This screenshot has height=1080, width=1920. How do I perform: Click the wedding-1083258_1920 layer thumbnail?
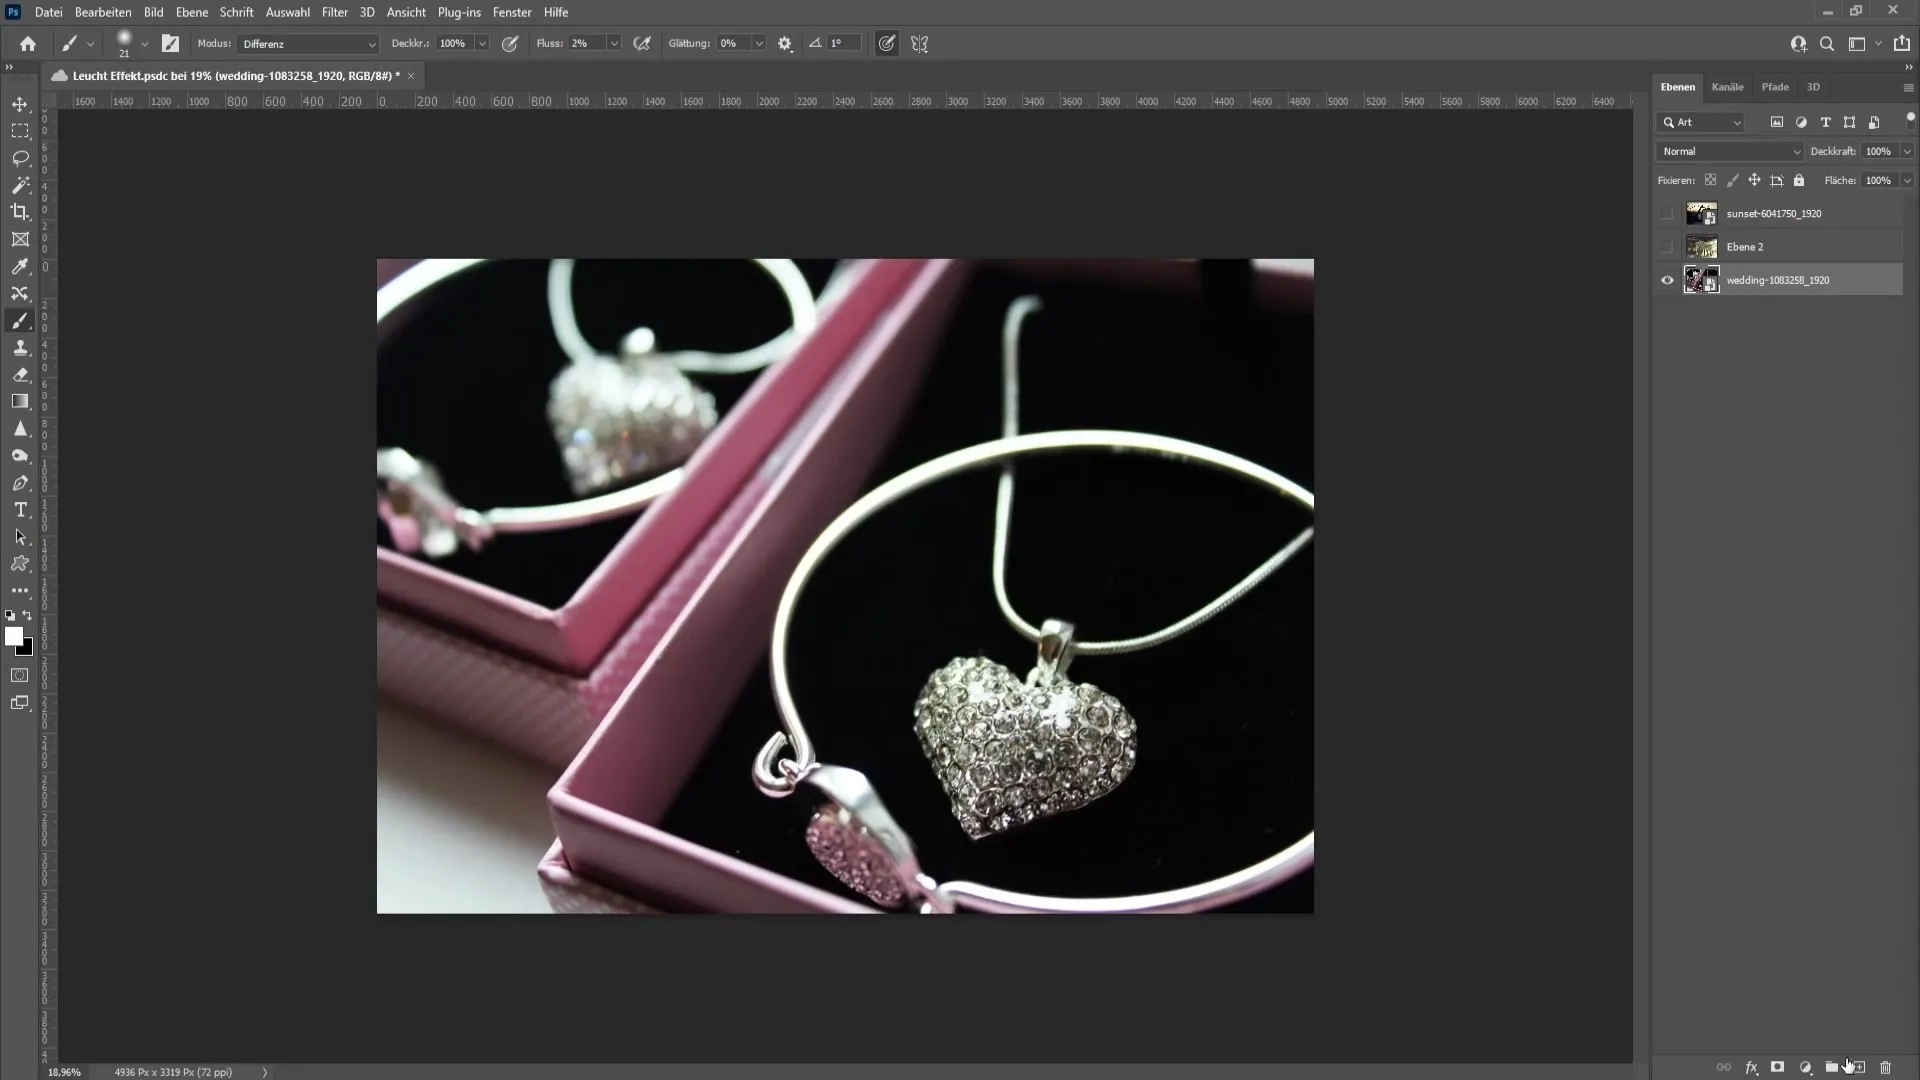(1701, 280)
